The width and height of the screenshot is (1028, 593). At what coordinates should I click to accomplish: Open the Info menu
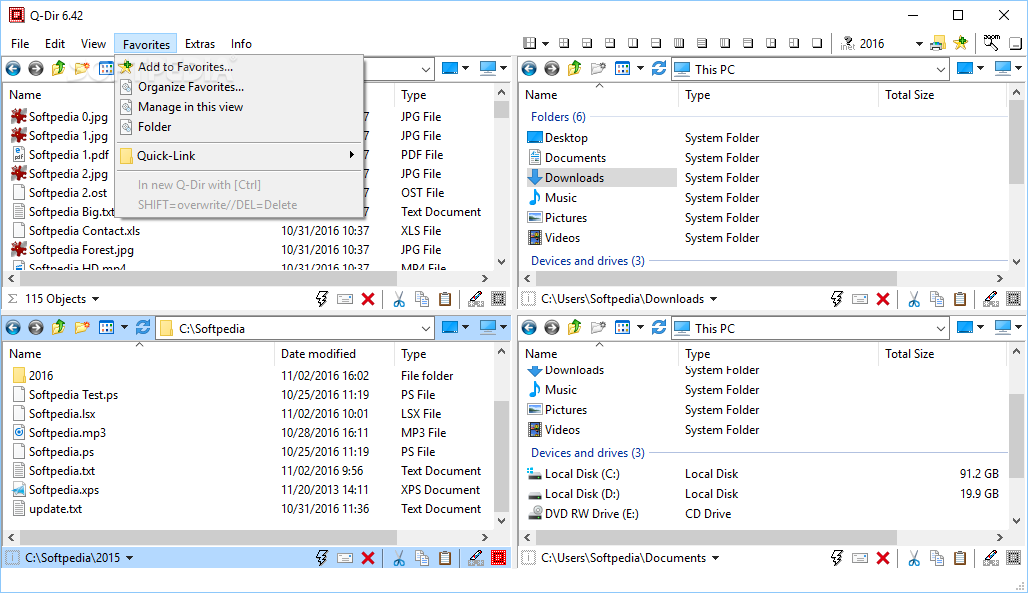[x=241, y=44]
